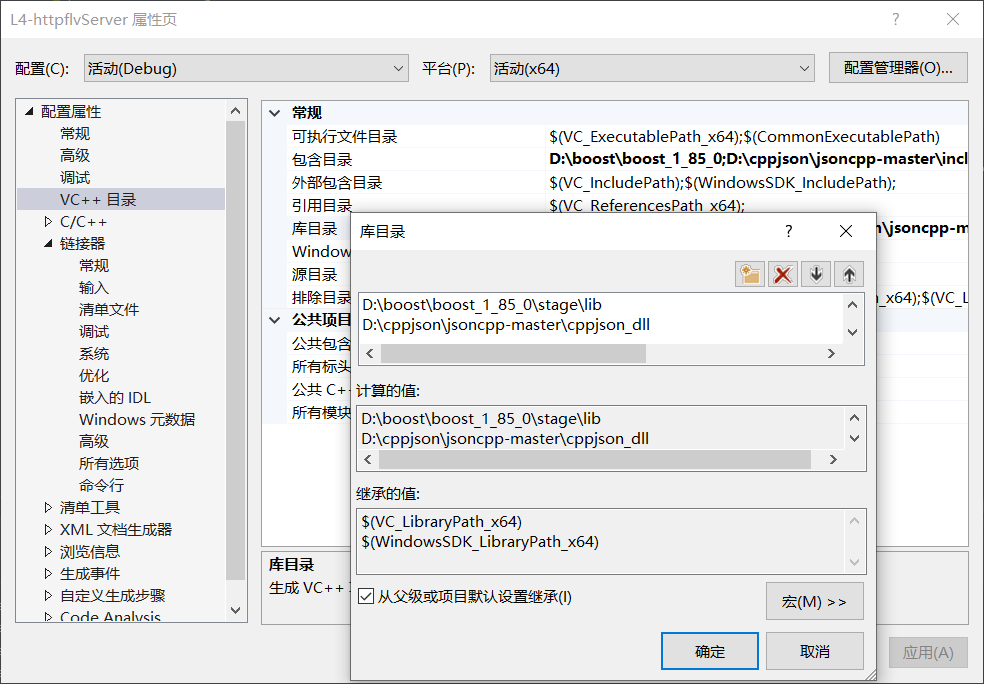Viewport: 984px width, 684px height.
Task: Click the edit list horizontal scrollbar thumb
Action: point(513,353)
